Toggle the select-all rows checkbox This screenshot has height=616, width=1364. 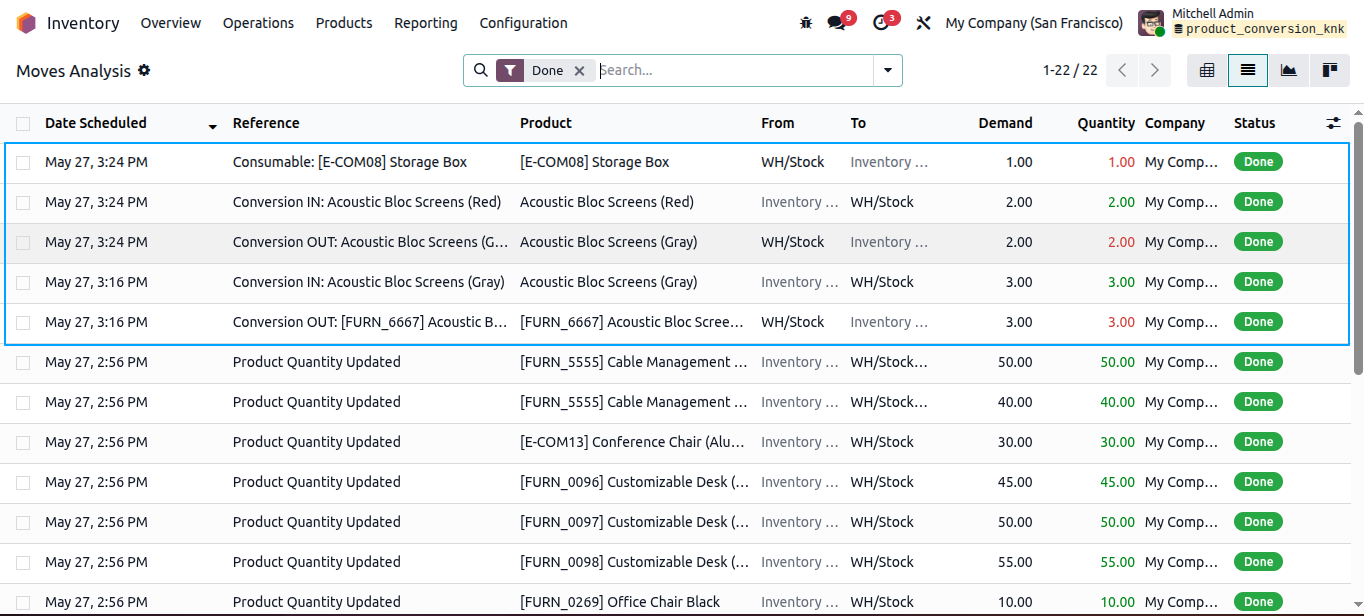tap(23, 123)
